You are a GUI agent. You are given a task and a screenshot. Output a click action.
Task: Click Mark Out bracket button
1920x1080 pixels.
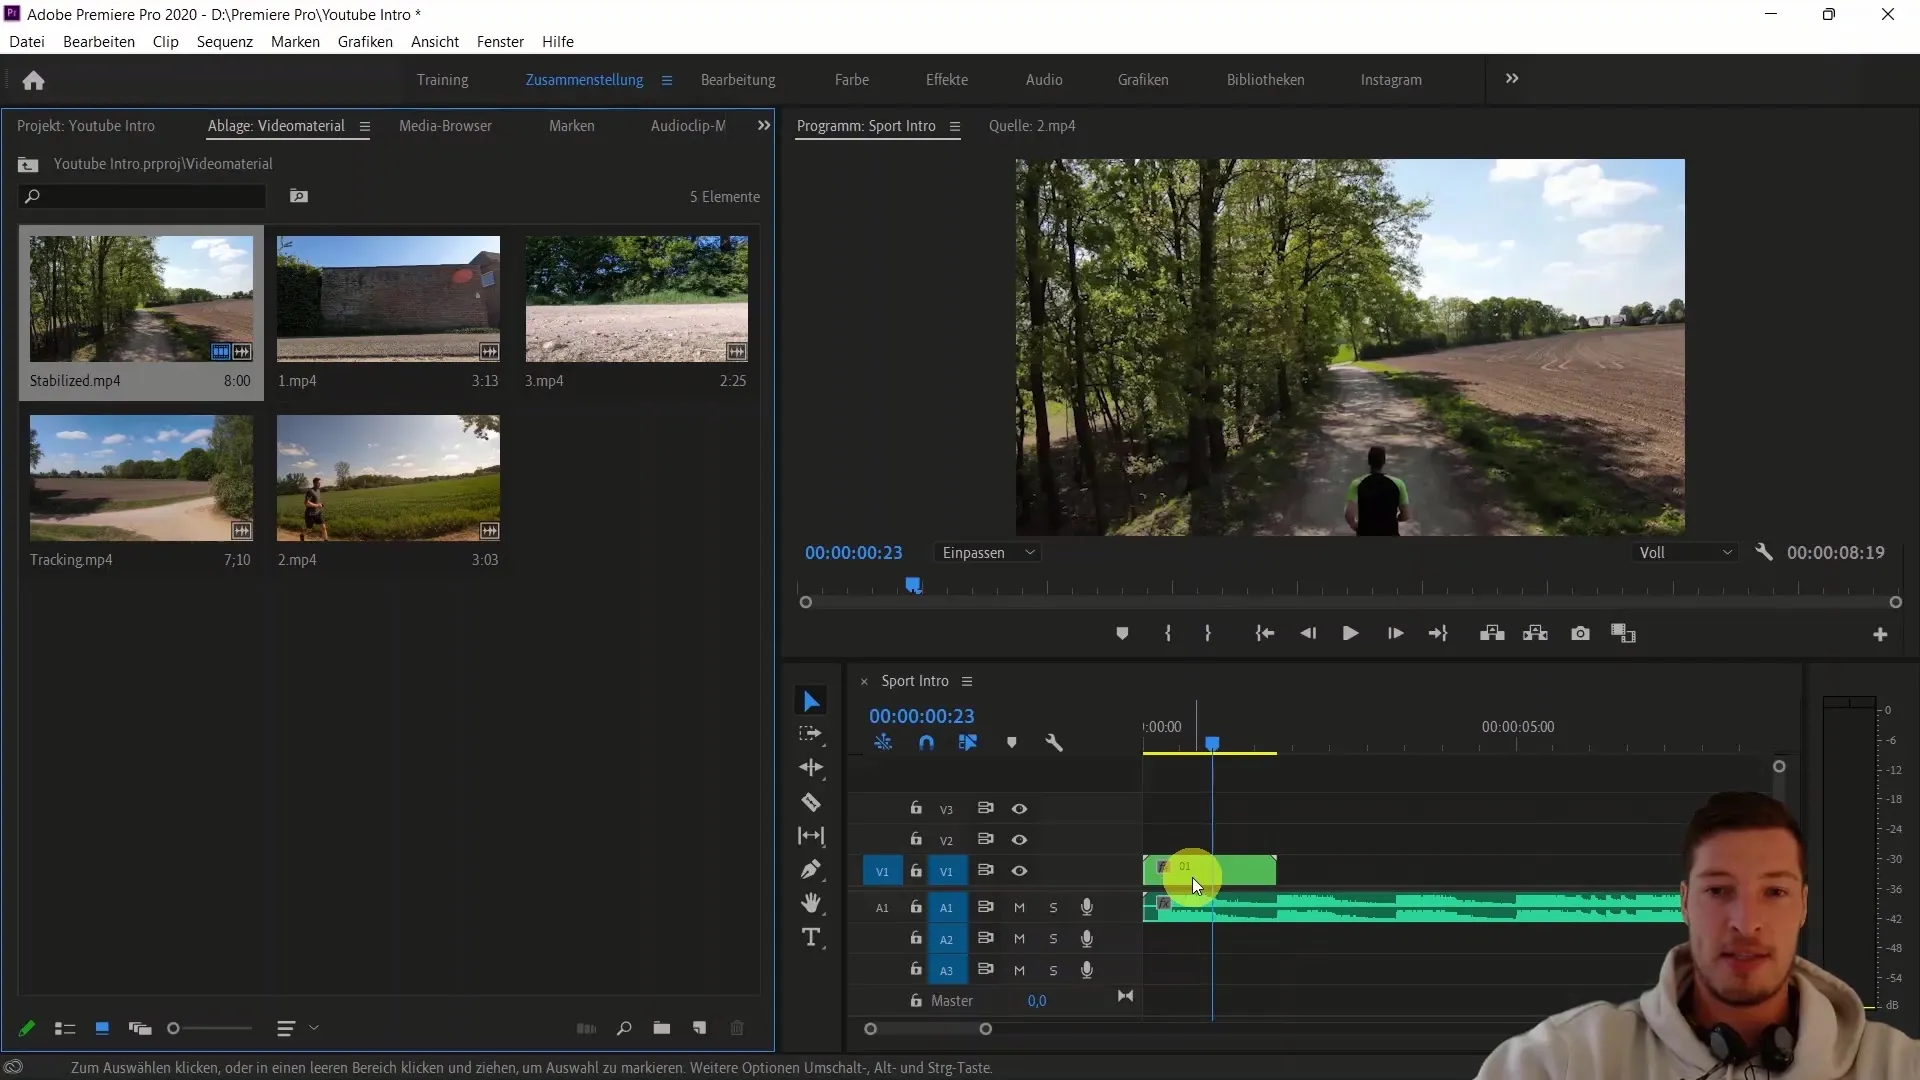(x=1208, y=634)
